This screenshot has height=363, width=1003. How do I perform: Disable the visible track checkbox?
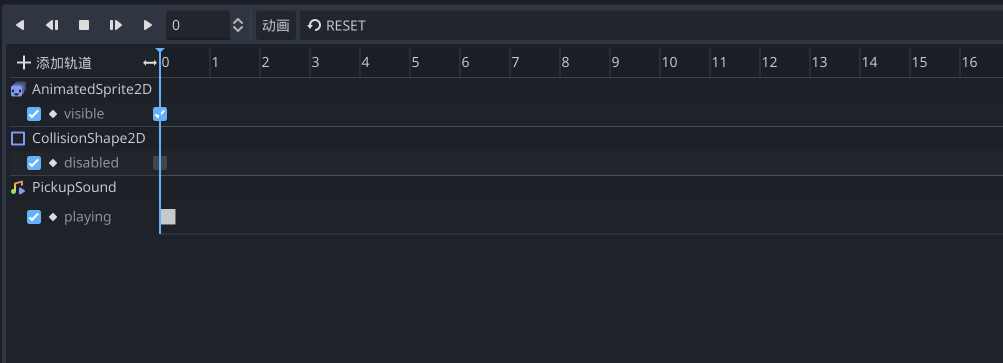[x=34, y=114]
